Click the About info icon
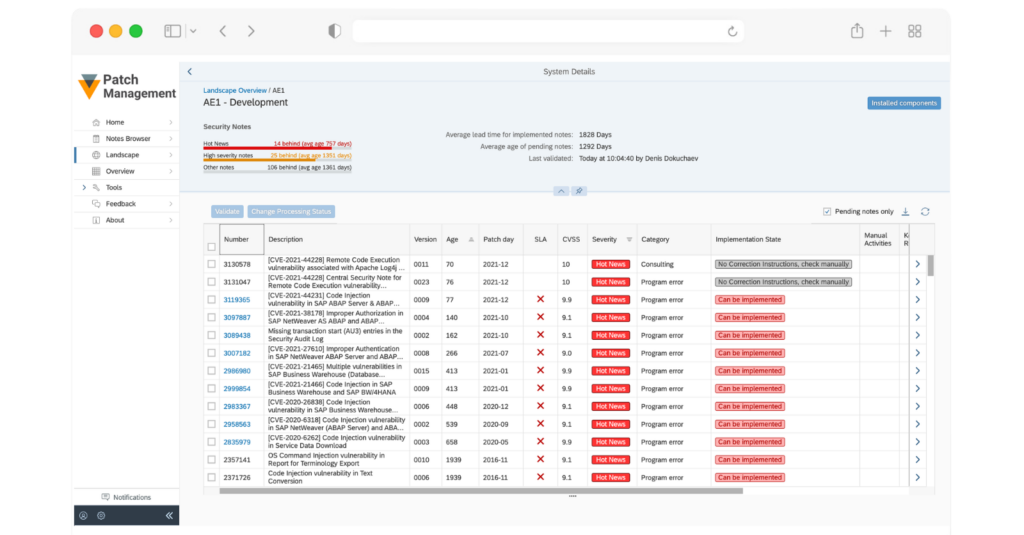This screenshot has width=1024, height=535. [x=96, y=220]
